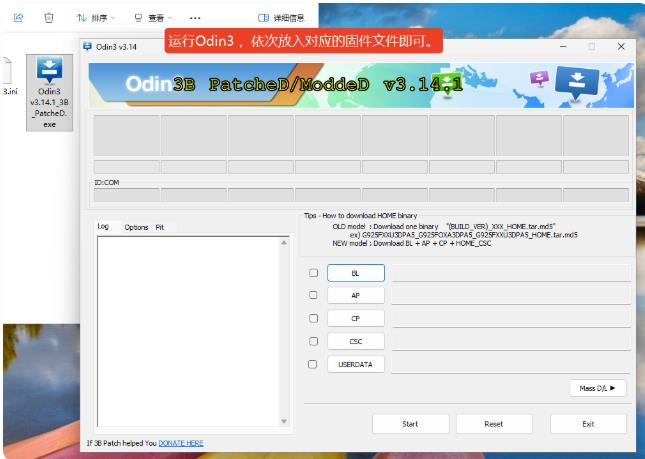Click the Start button
Viewport: 645px width, 459px height.
coord(410,424)
